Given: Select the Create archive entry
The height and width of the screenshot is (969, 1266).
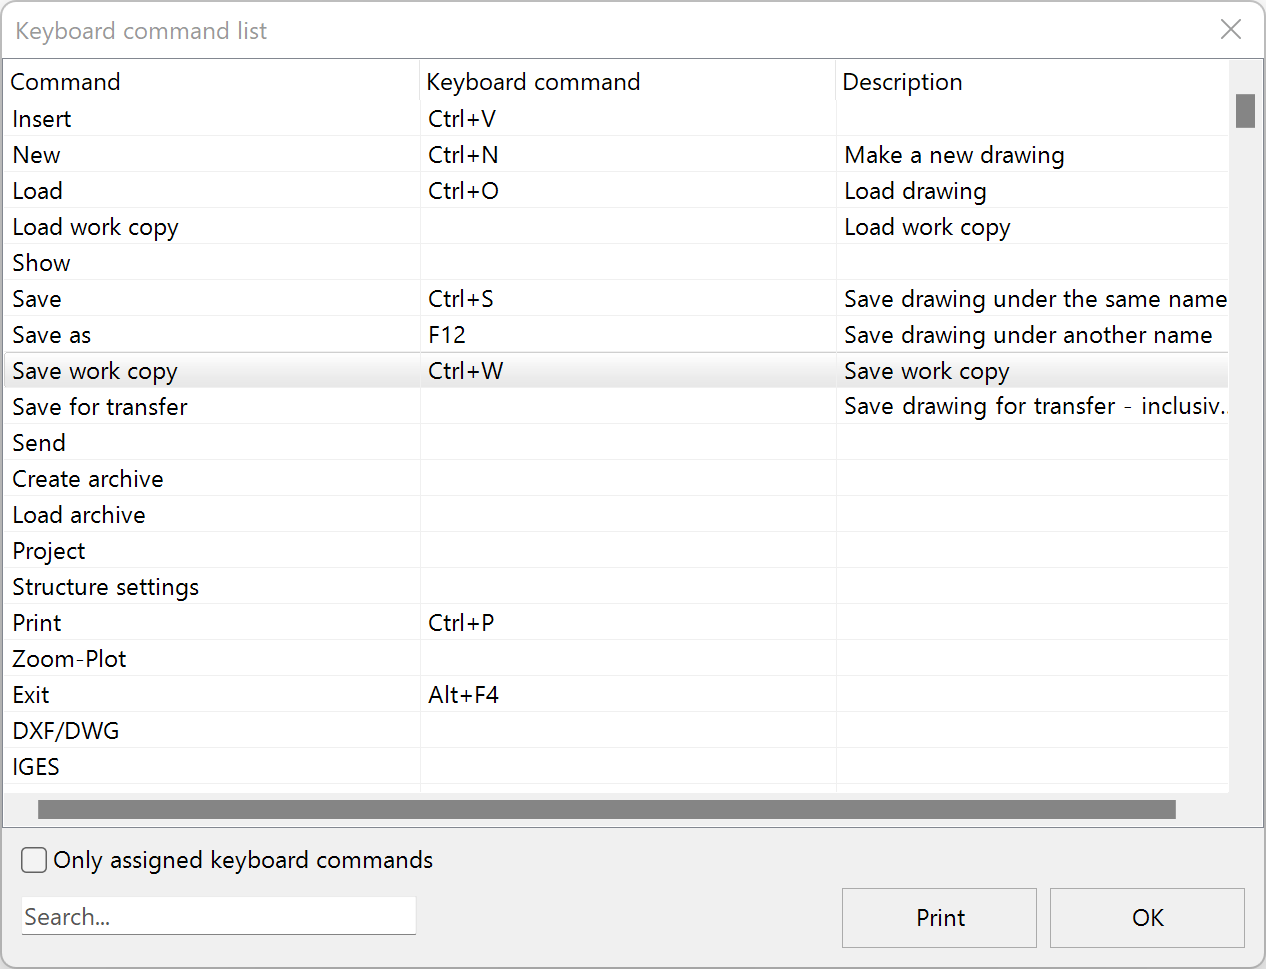Looking at the screenshot, I should (x=200, y=479).
